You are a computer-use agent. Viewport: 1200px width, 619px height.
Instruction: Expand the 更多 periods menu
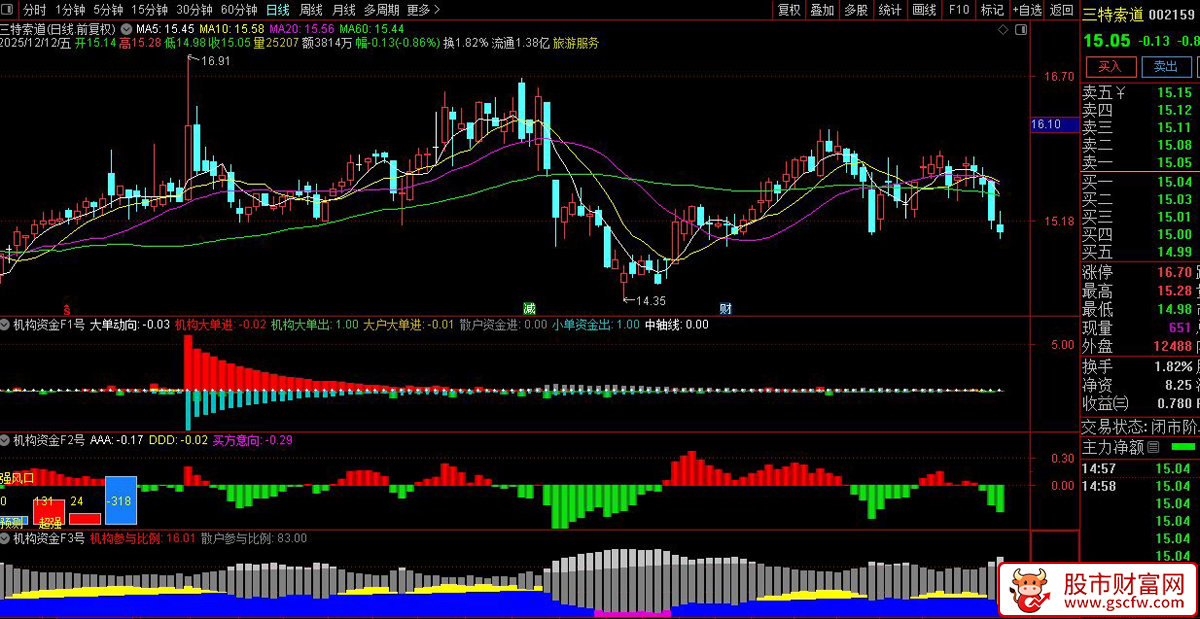(424, 10)
